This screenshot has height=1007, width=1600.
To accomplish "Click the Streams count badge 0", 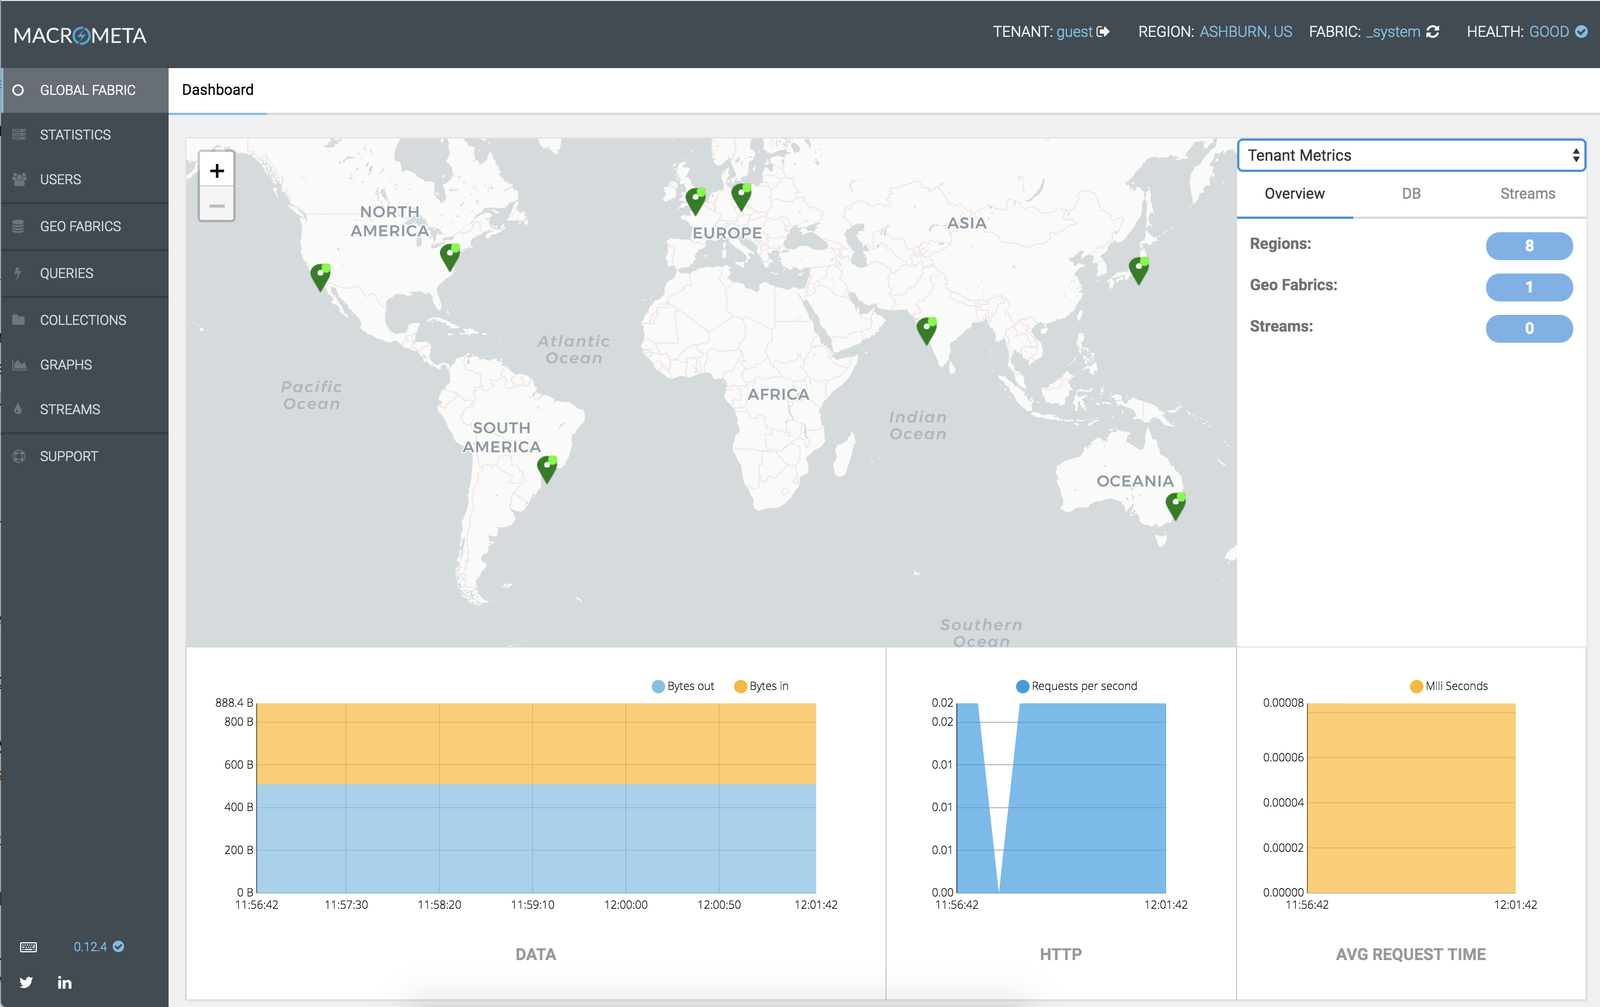I will click(x=1529, y=328).
